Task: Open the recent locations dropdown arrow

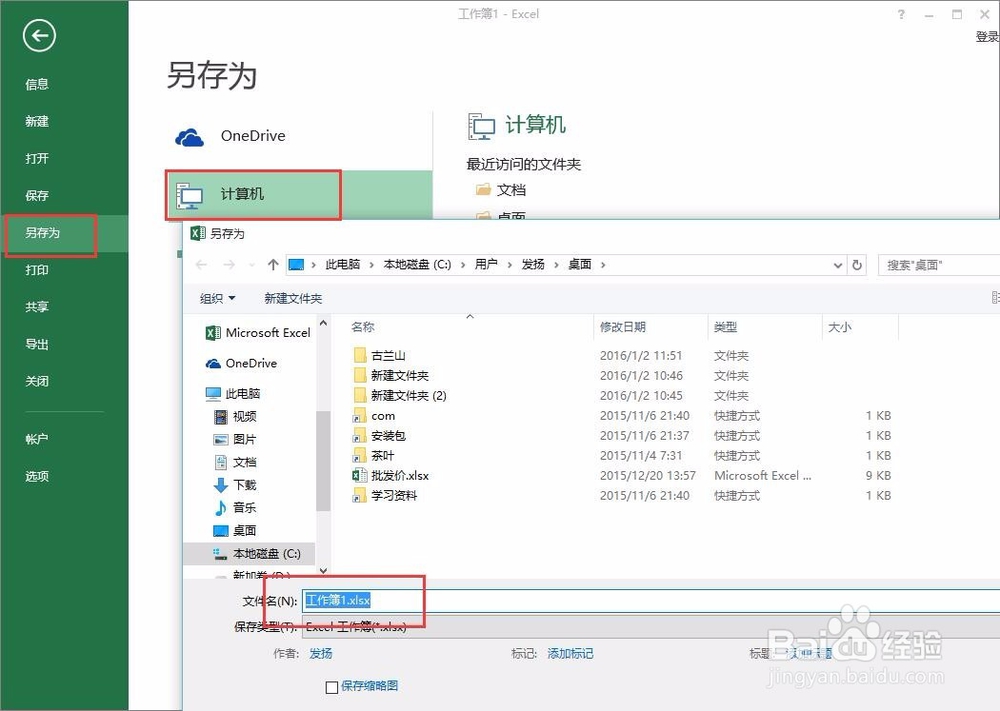Action: (252, 265)
